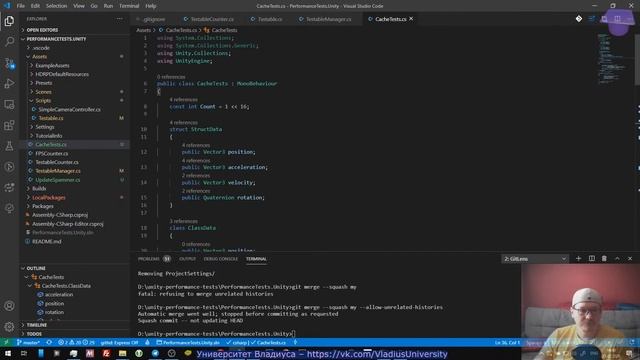Switch to the .gitignore tab
This screenshot has height=360, width=640.
click(x=152, y=19)
